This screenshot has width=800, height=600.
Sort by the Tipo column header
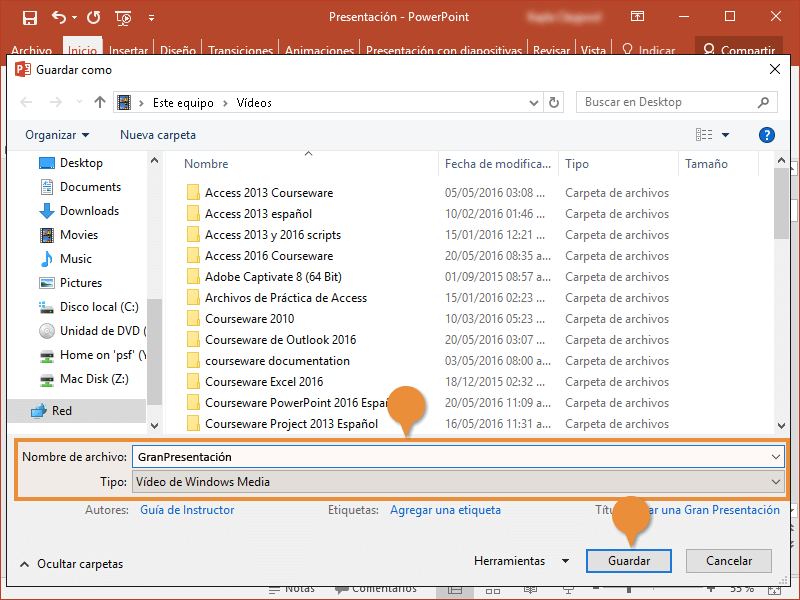tap(577, 164)
